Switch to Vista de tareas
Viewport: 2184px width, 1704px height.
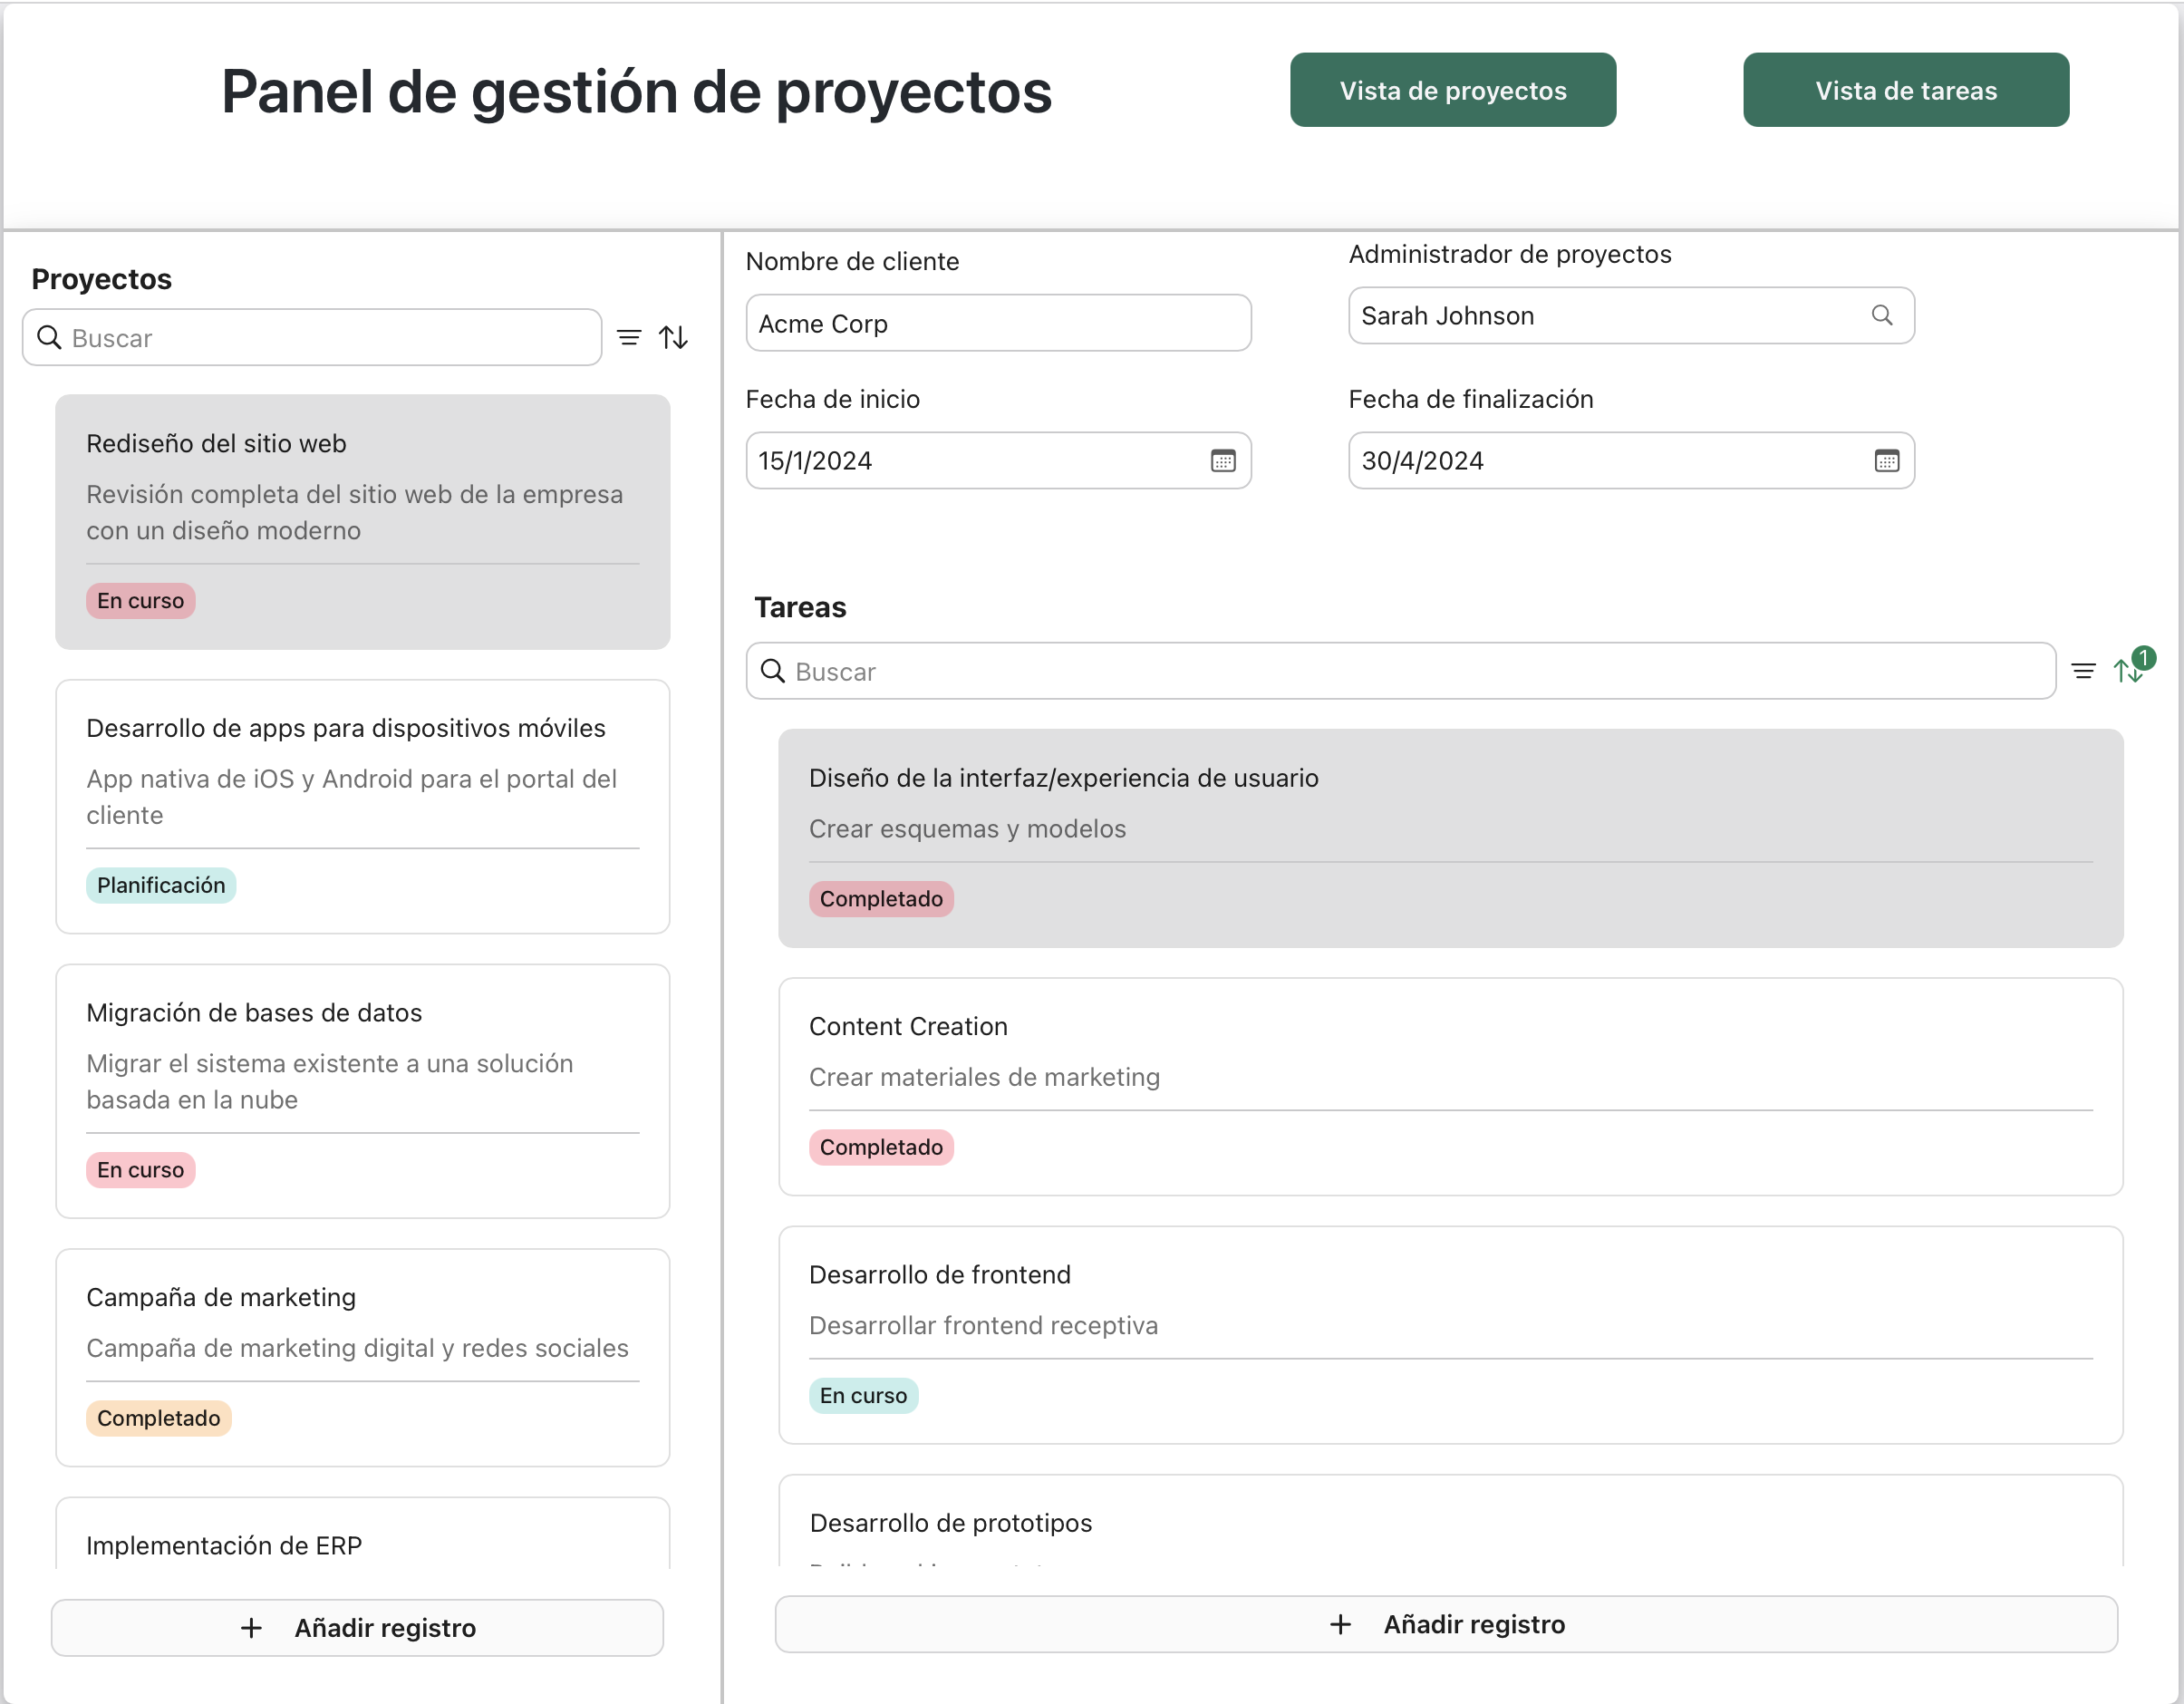click(x=1906, y=90)
